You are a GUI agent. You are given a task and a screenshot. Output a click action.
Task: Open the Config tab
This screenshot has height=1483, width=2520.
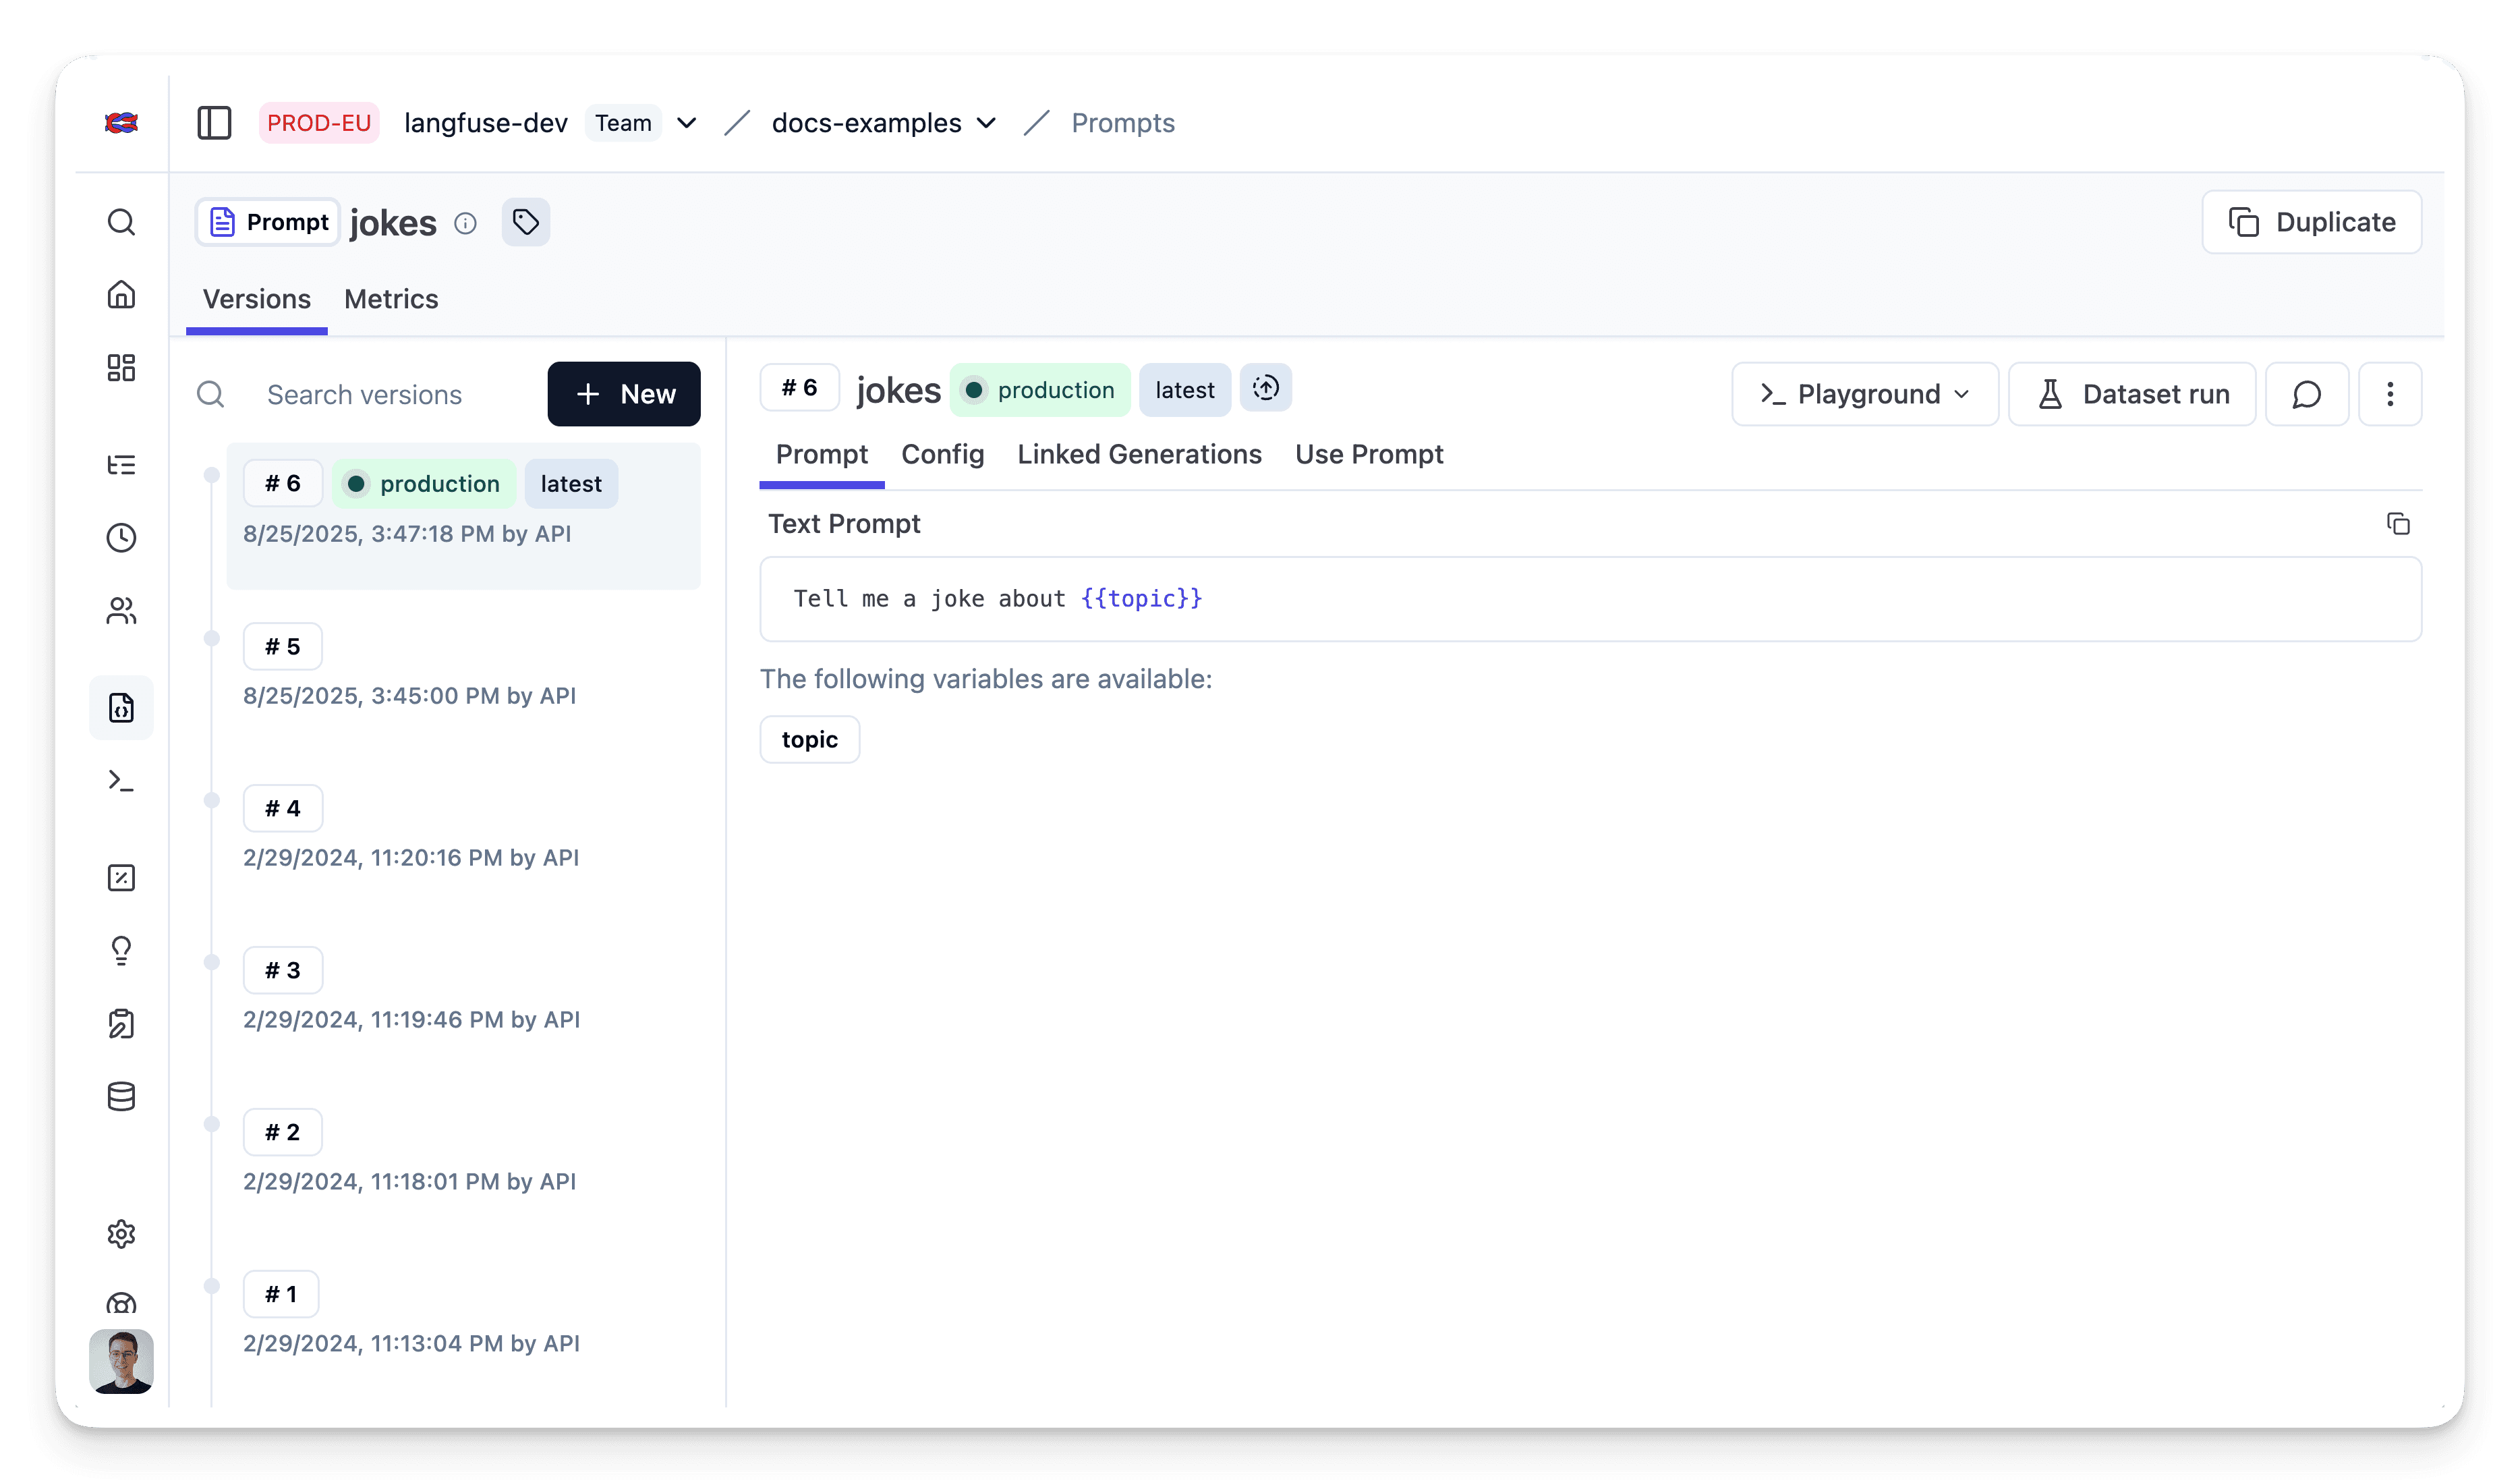click(942, 455)
